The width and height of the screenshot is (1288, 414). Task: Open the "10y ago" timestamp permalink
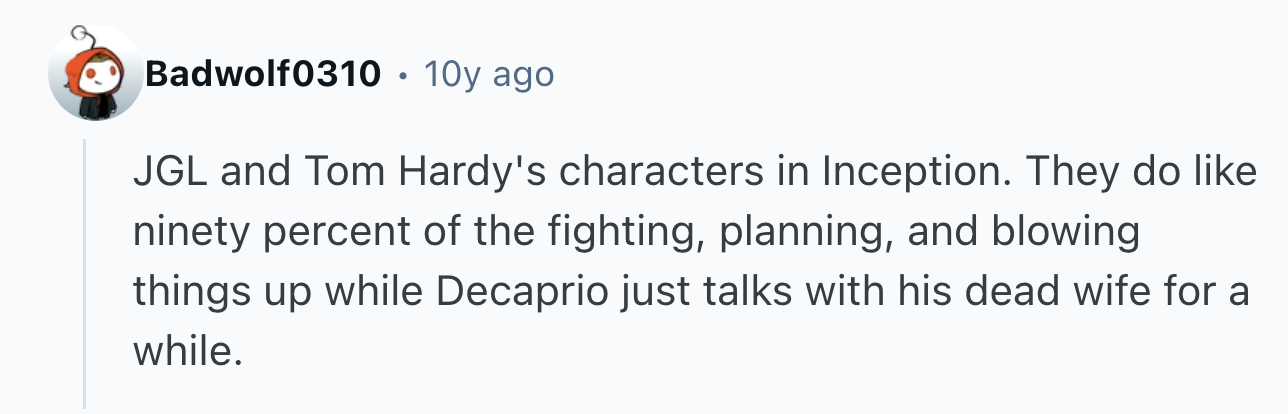[488, 74]
